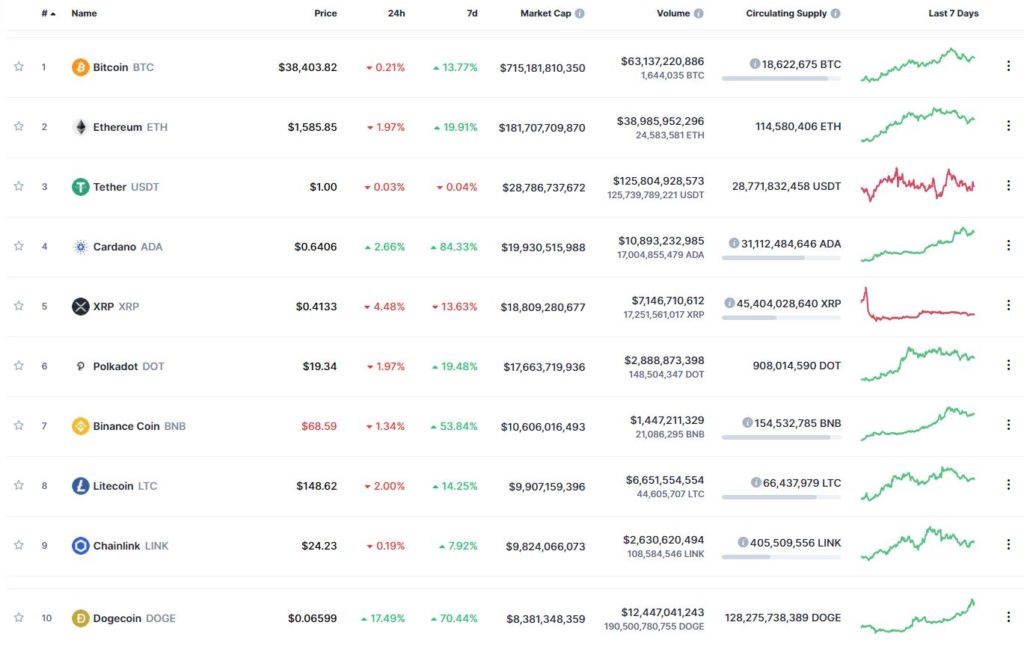Toggle the star next to Polkadot
Screen dimensions: 1024x646
click(x=19, y=366)
